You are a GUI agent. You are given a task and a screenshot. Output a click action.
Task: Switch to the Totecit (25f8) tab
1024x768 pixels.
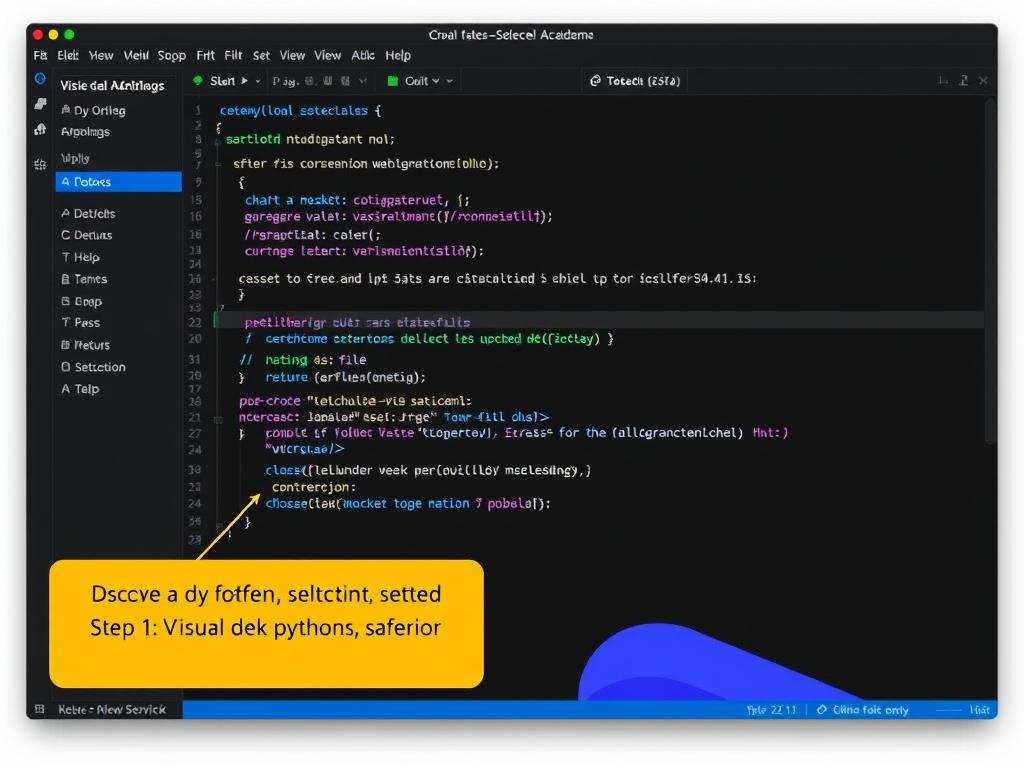[x=635, y=81]
